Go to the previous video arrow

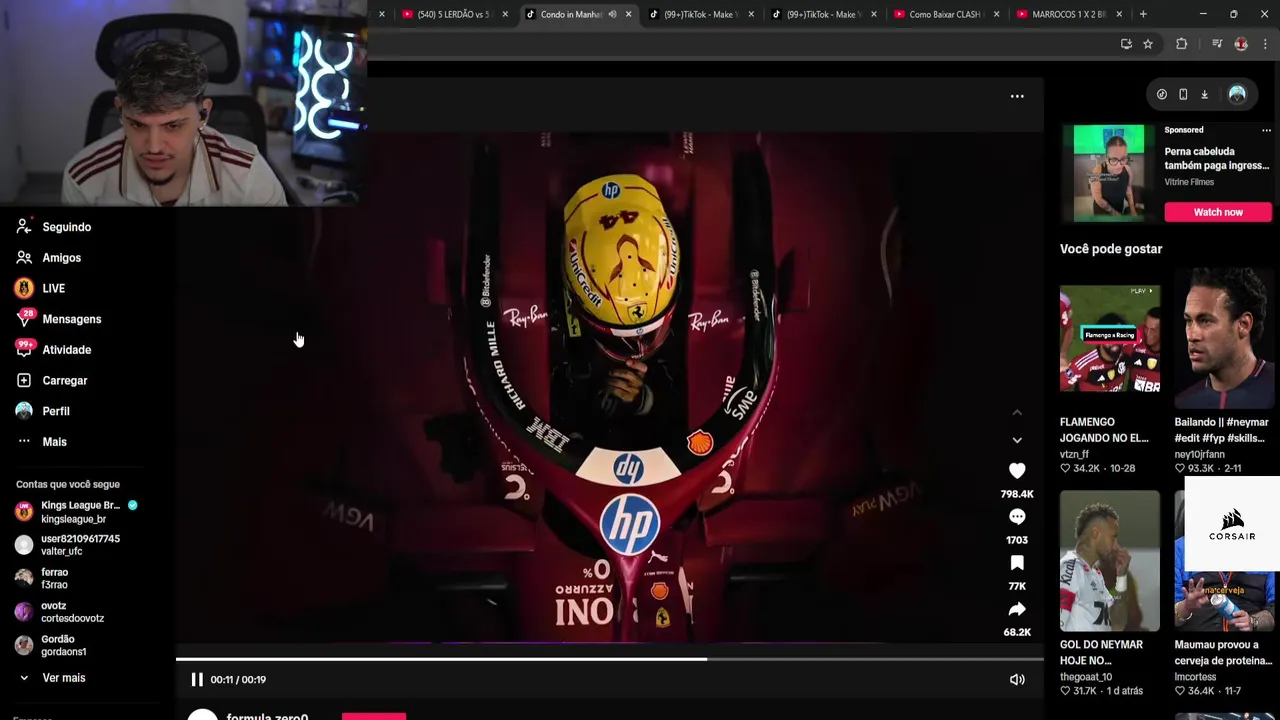(x=1017, y=412)
